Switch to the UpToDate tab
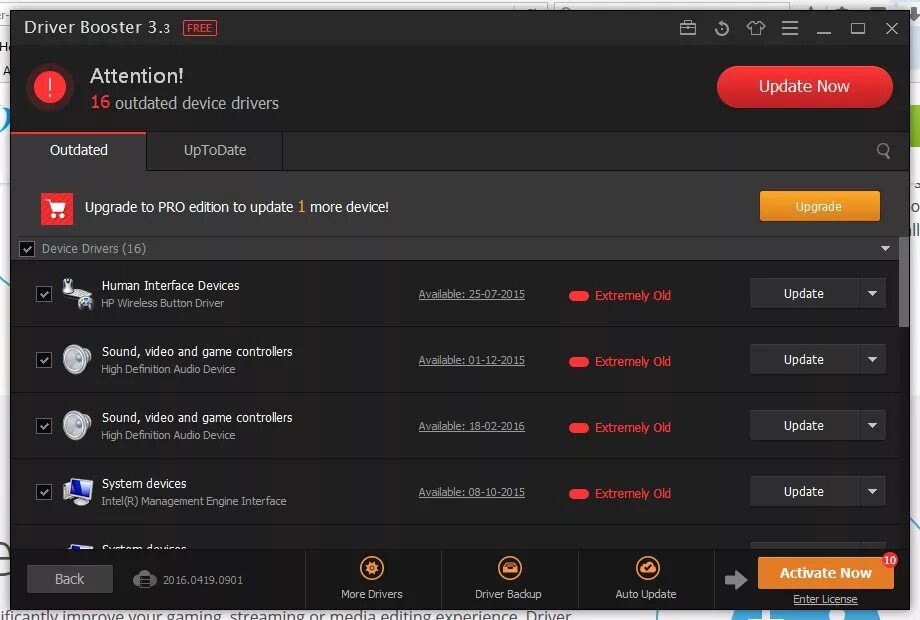 (x=215, y=151)
